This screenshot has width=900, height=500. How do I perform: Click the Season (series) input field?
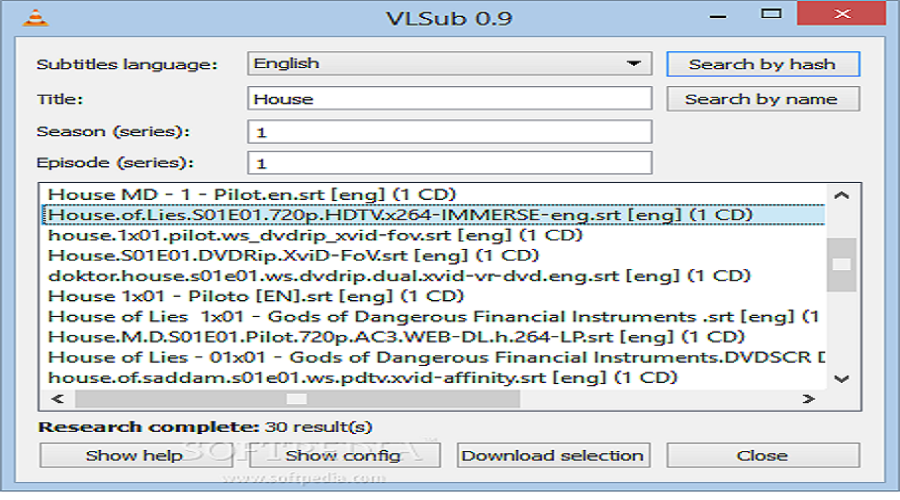click(x=449, y=131)
